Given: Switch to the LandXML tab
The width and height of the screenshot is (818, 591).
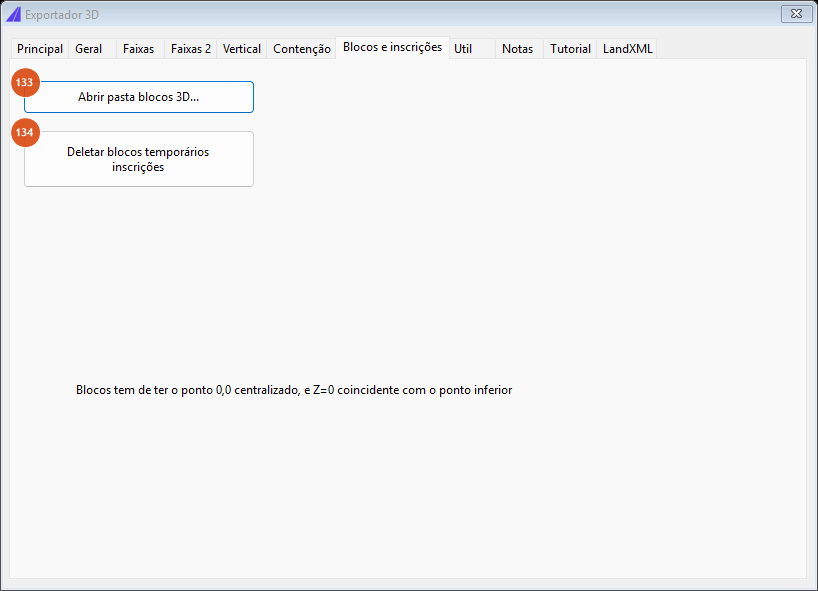Looking at the screenshot, I should 627,49.
